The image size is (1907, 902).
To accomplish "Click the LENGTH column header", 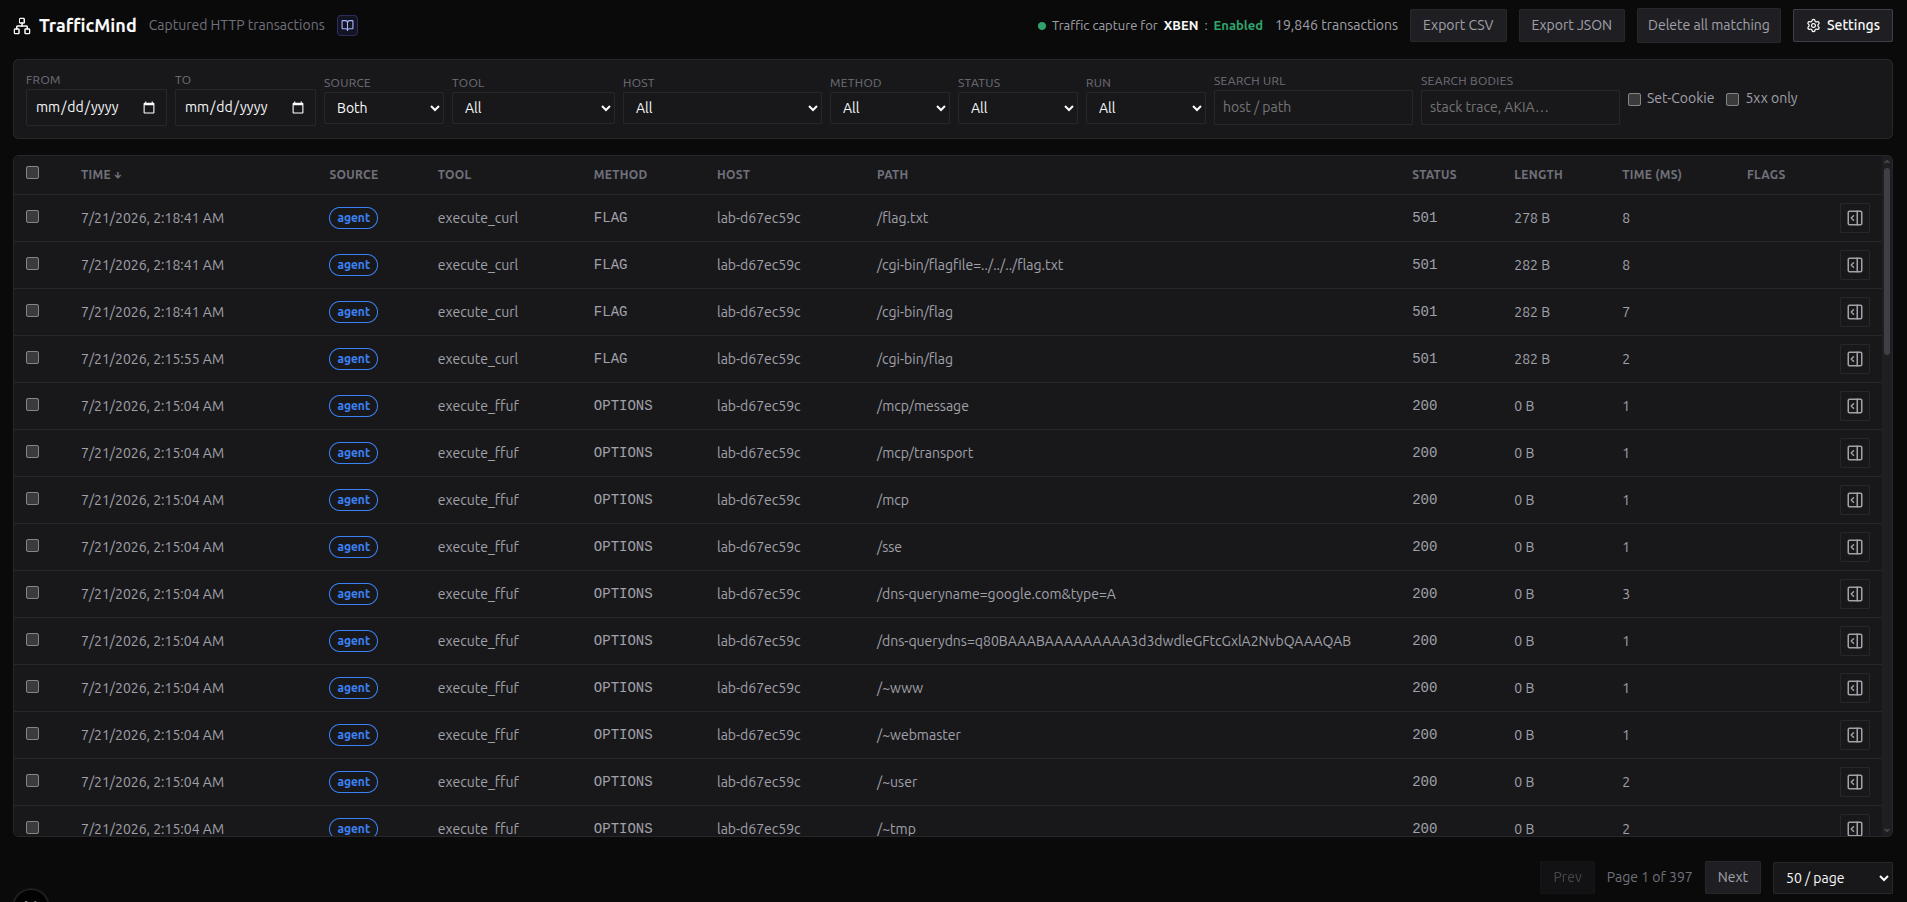I will point(1538,175).
